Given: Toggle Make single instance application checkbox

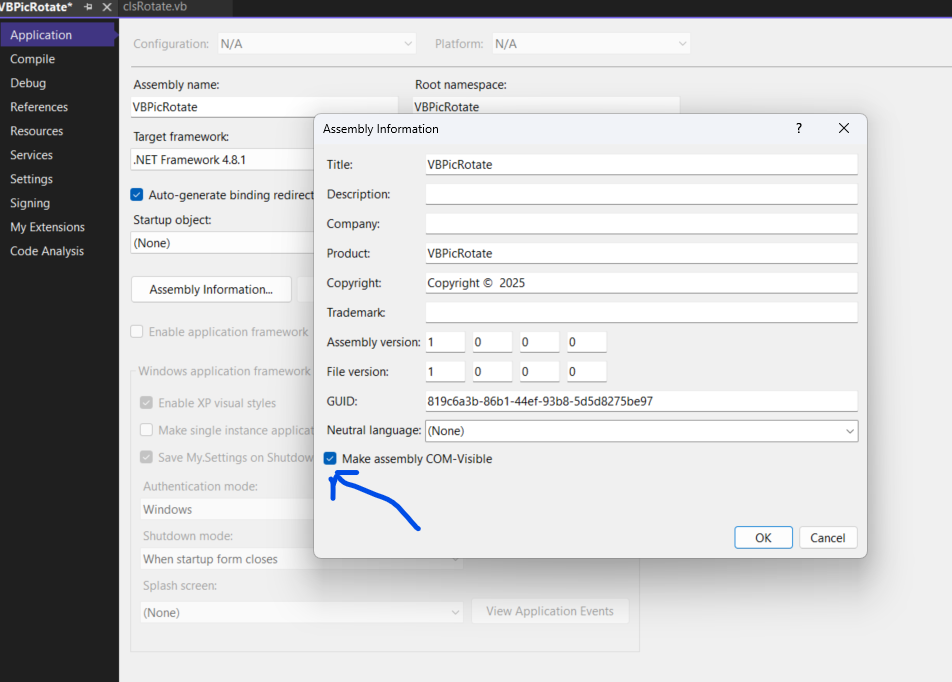Looking at the screenshot, I should click(146, 430).
